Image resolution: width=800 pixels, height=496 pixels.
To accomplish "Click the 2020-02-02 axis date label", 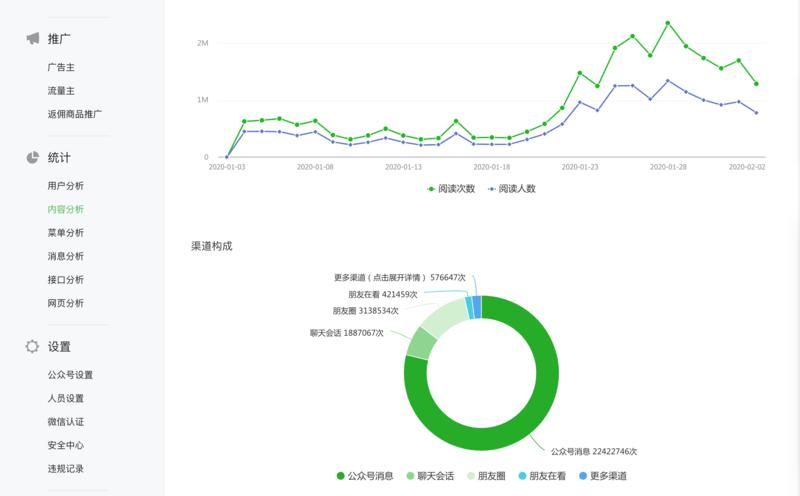I will tap(747, 167).
